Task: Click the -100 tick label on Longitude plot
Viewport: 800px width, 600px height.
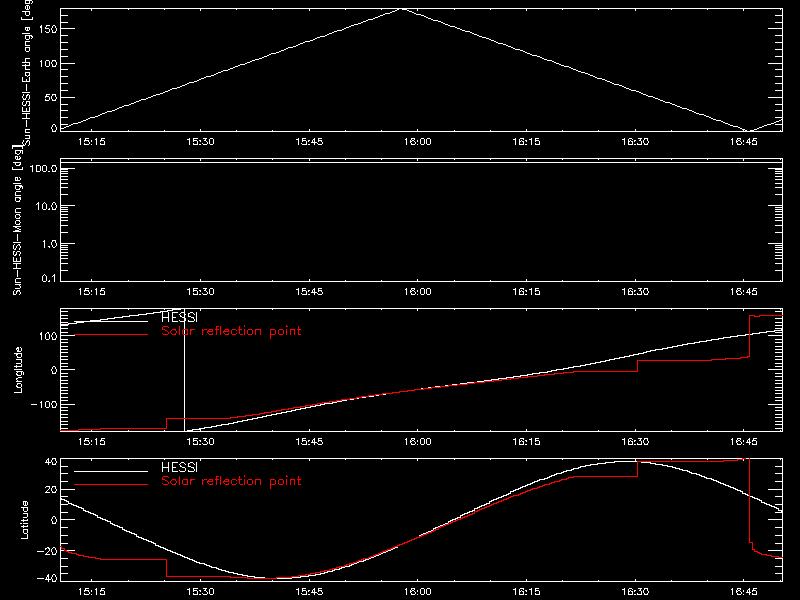Action: tap(44, 404)
